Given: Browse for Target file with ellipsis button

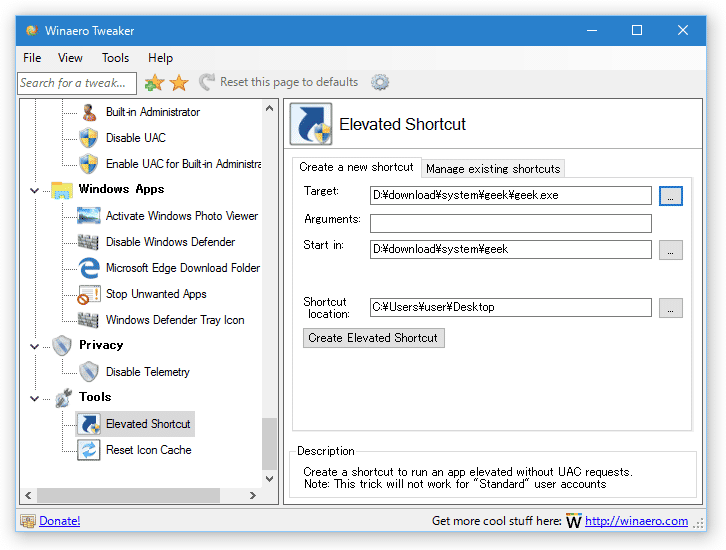Looking at the screenshot, I should pos(670,196).
